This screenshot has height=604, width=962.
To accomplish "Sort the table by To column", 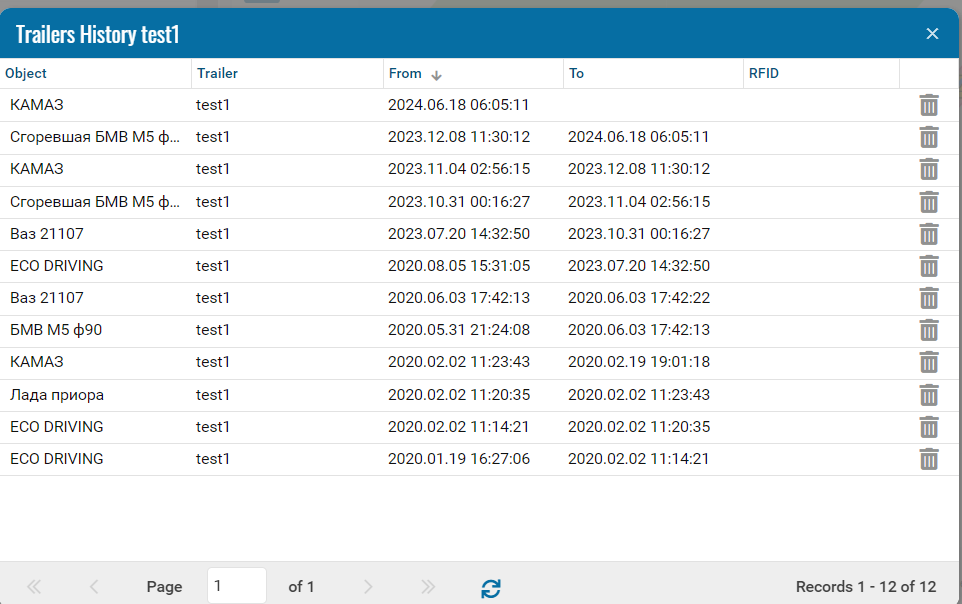I will tap(577, 73).
